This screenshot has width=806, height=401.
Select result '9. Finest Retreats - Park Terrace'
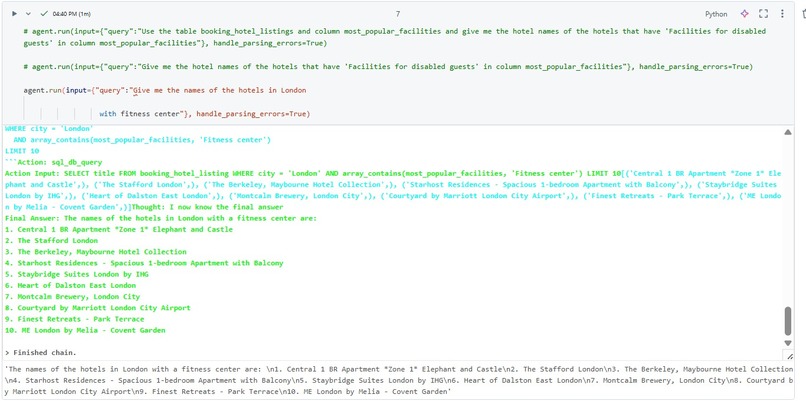point(77,319)
